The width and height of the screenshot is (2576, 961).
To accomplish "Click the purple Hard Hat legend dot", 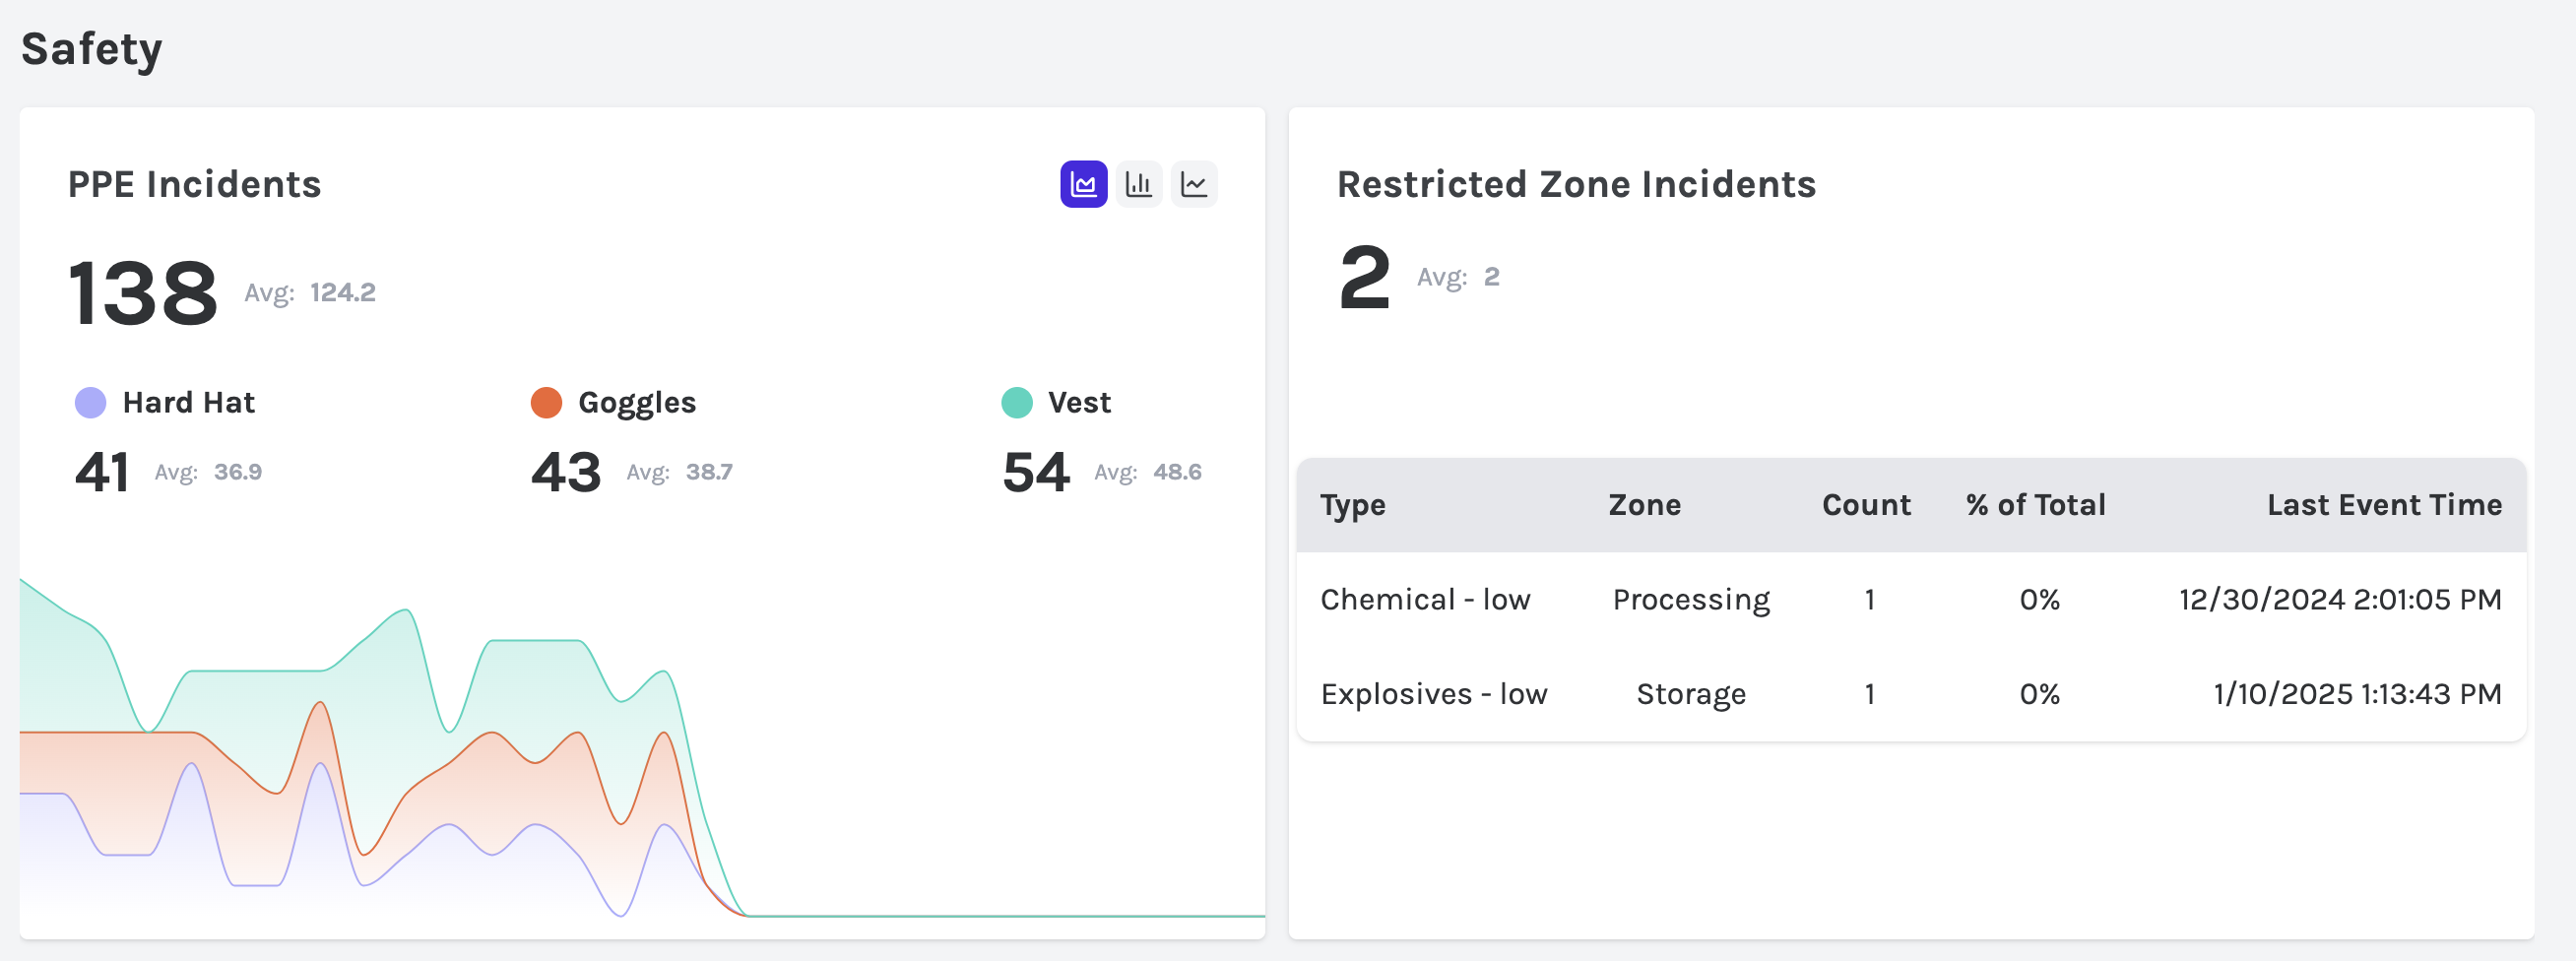I will [x=91, y=402].
